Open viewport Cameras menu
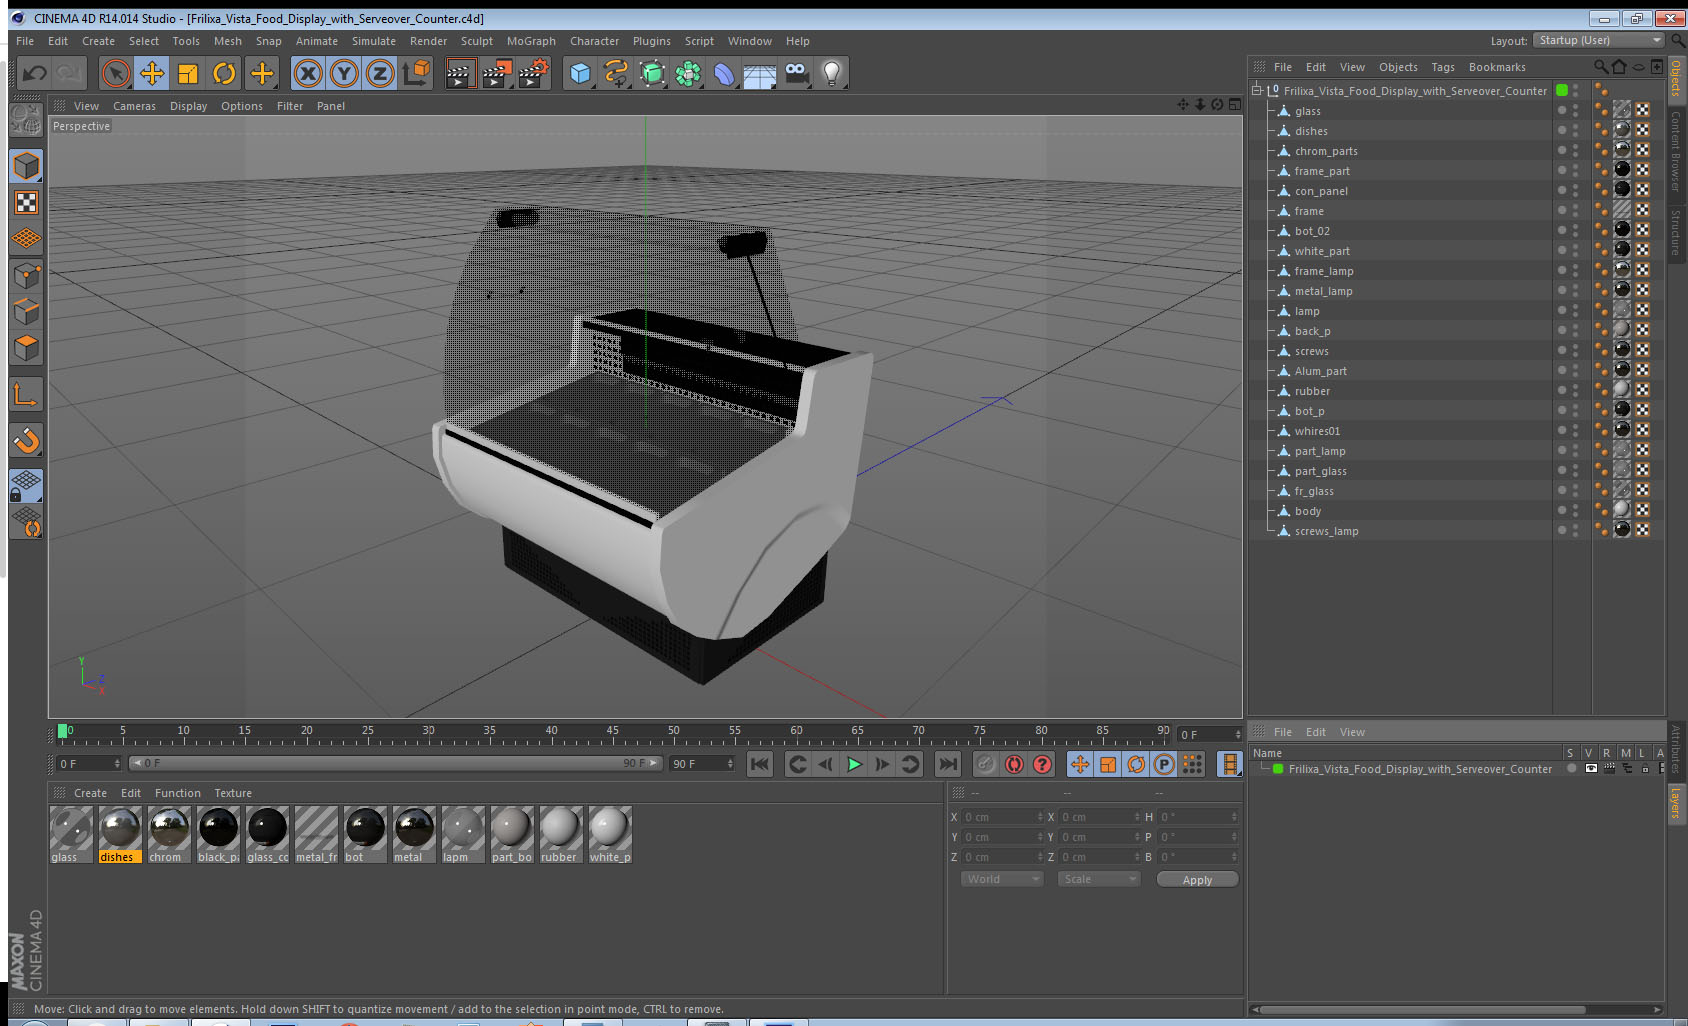 coord(134,106)
